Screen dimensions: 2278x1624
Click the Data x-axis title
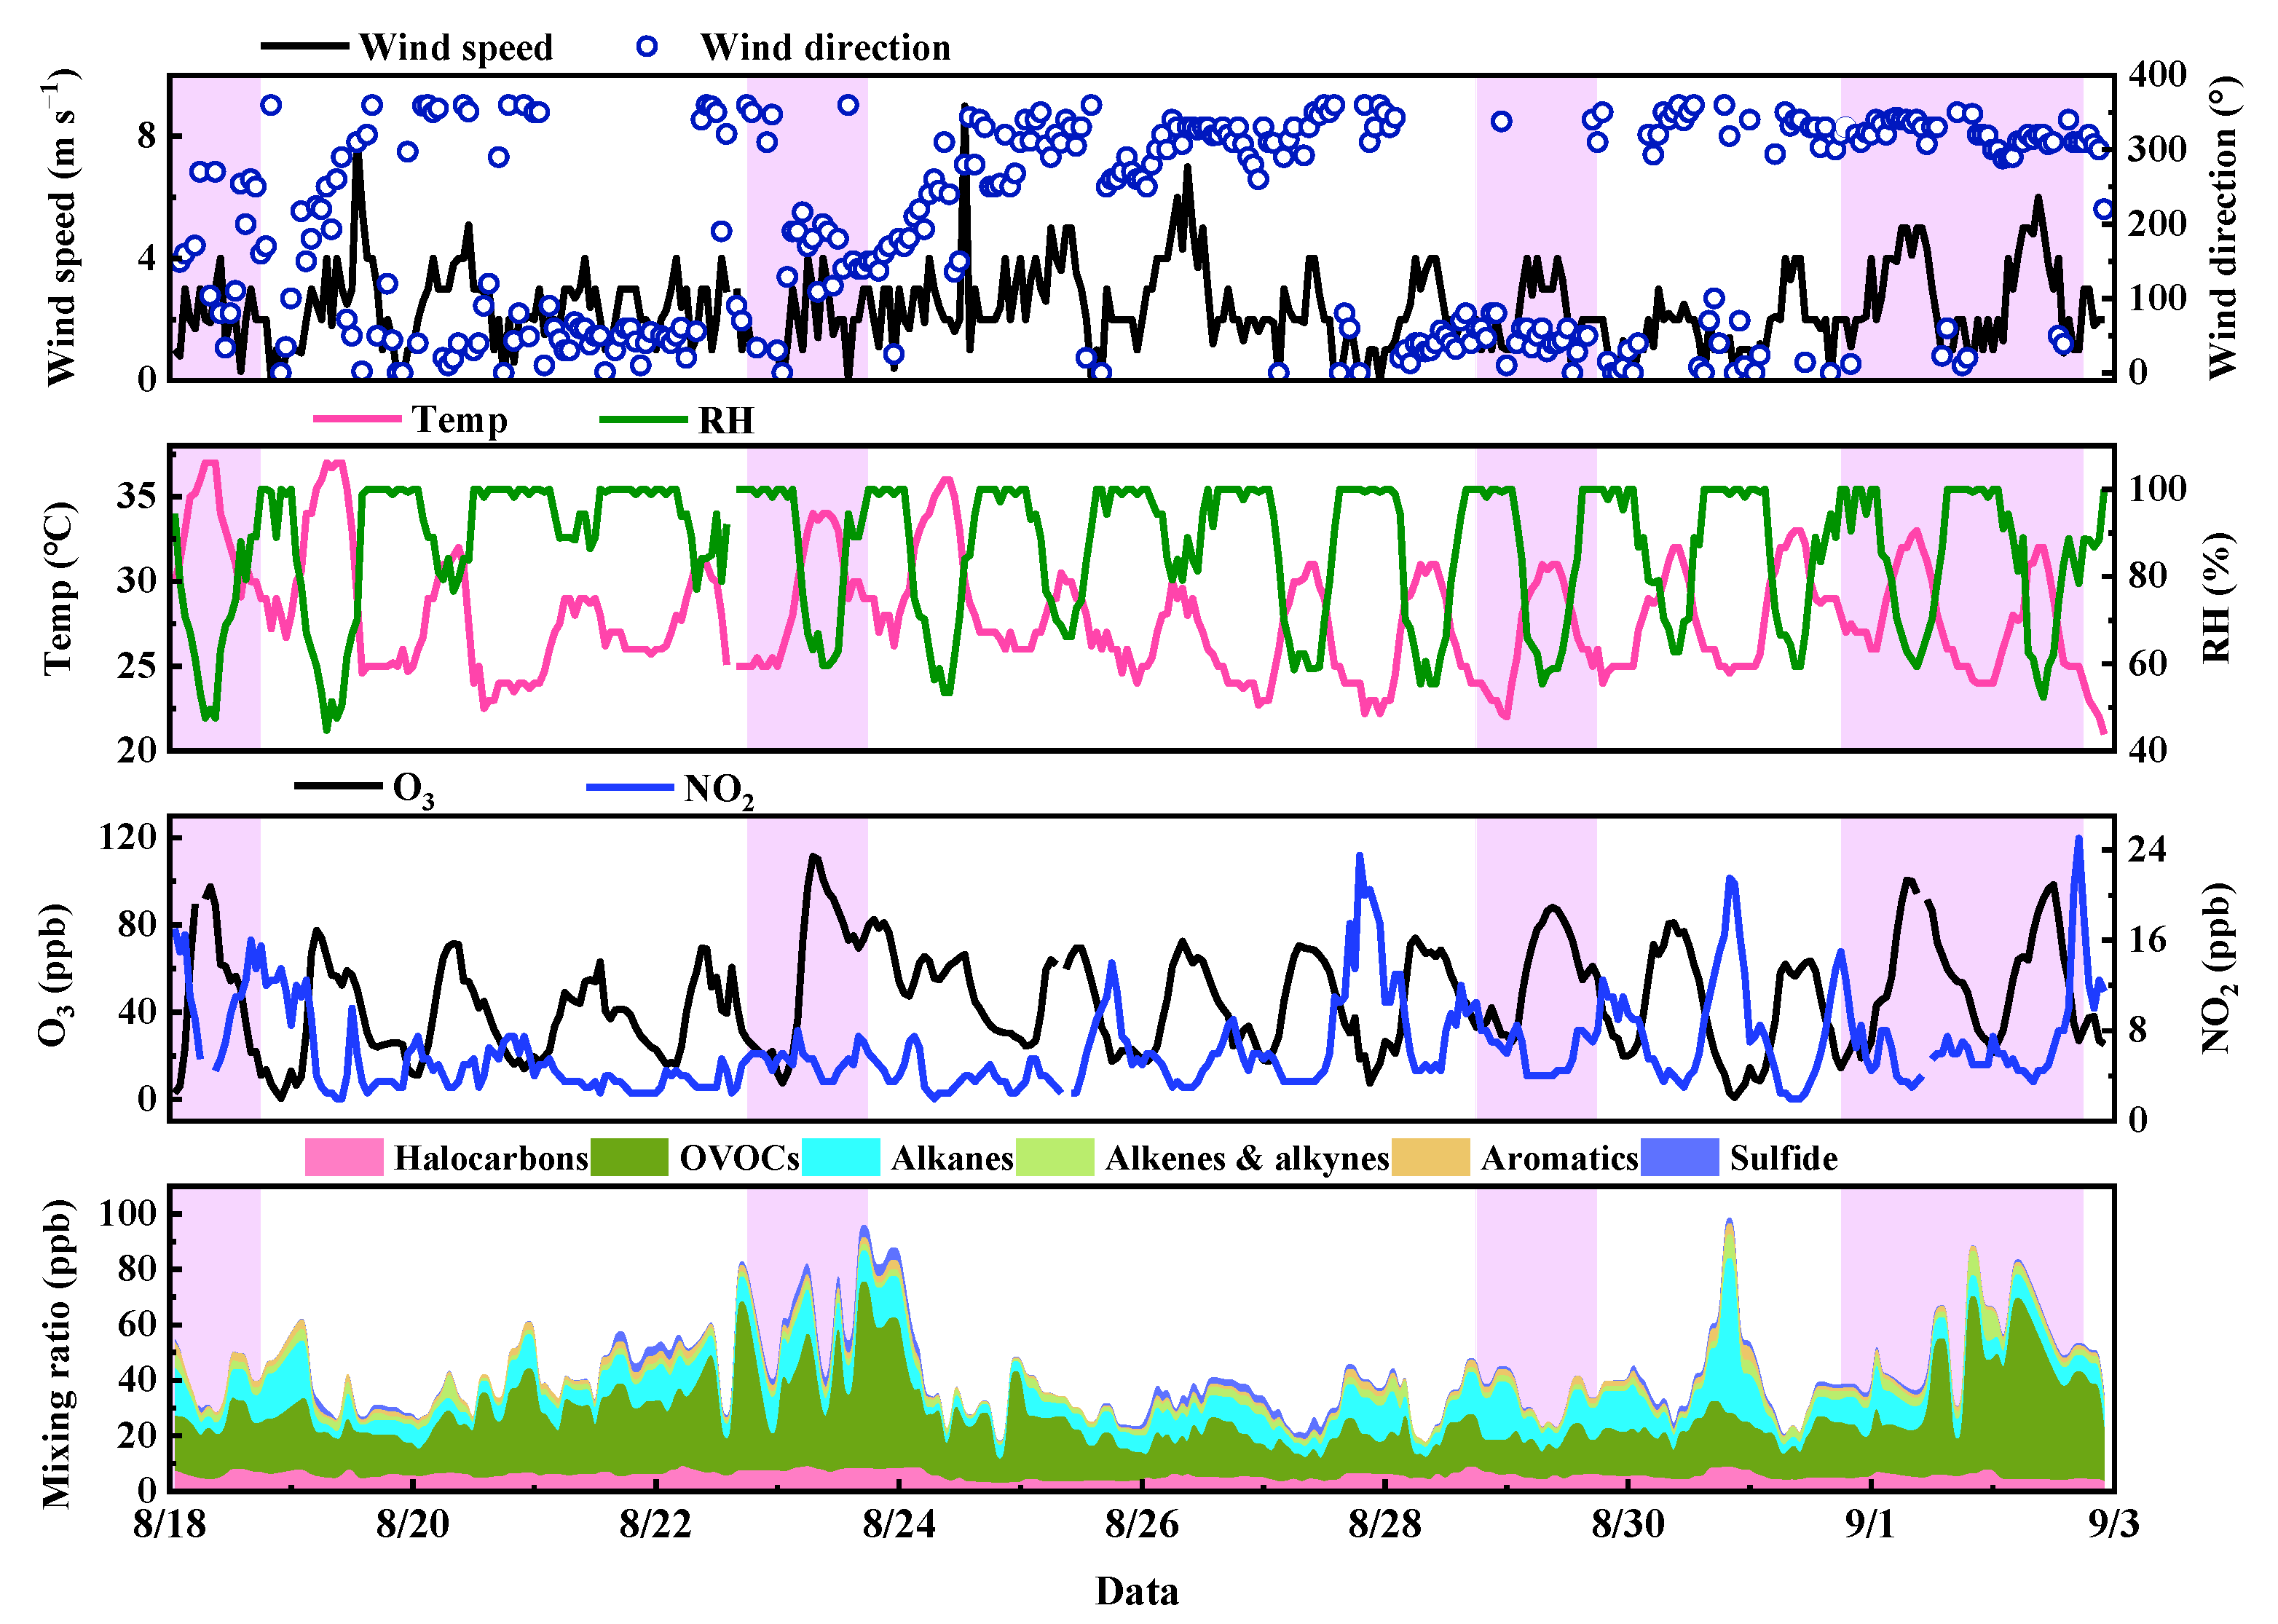[x=1137, y=1591]
